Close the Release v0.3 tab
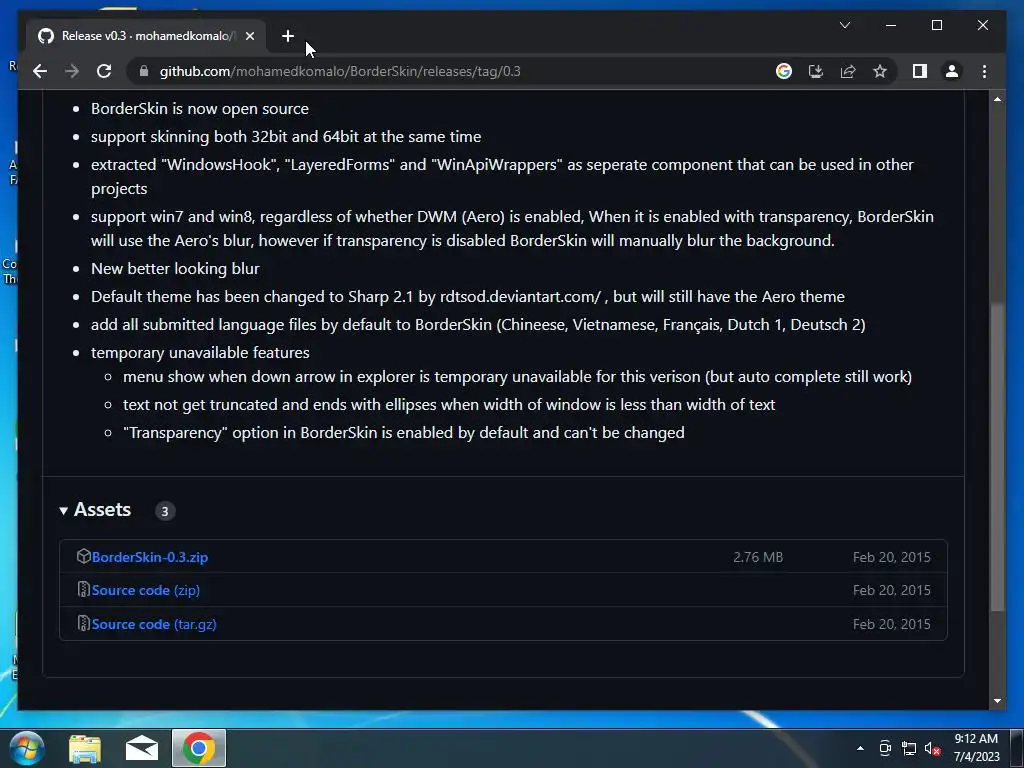This screenshot has width=1024, height=768. [x=249, y=36]
